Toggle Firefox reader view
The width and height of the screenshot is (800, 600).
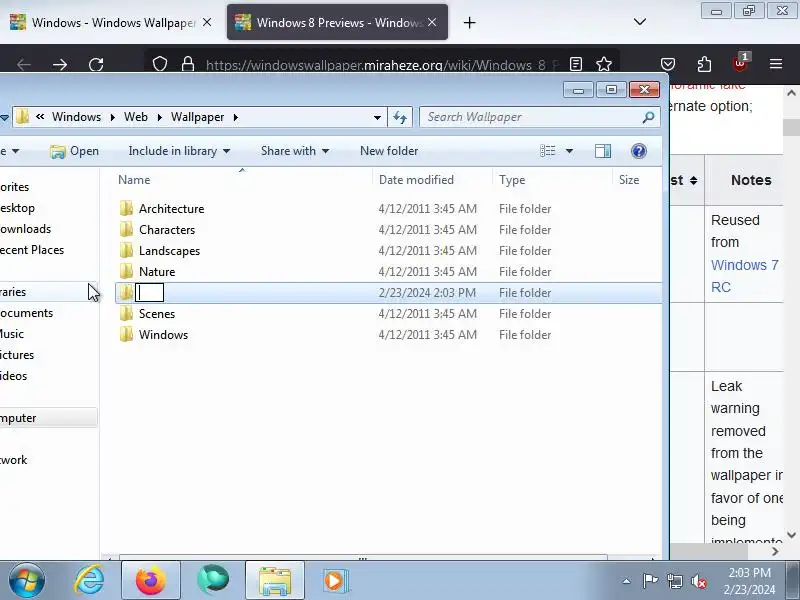coord(576,64)
